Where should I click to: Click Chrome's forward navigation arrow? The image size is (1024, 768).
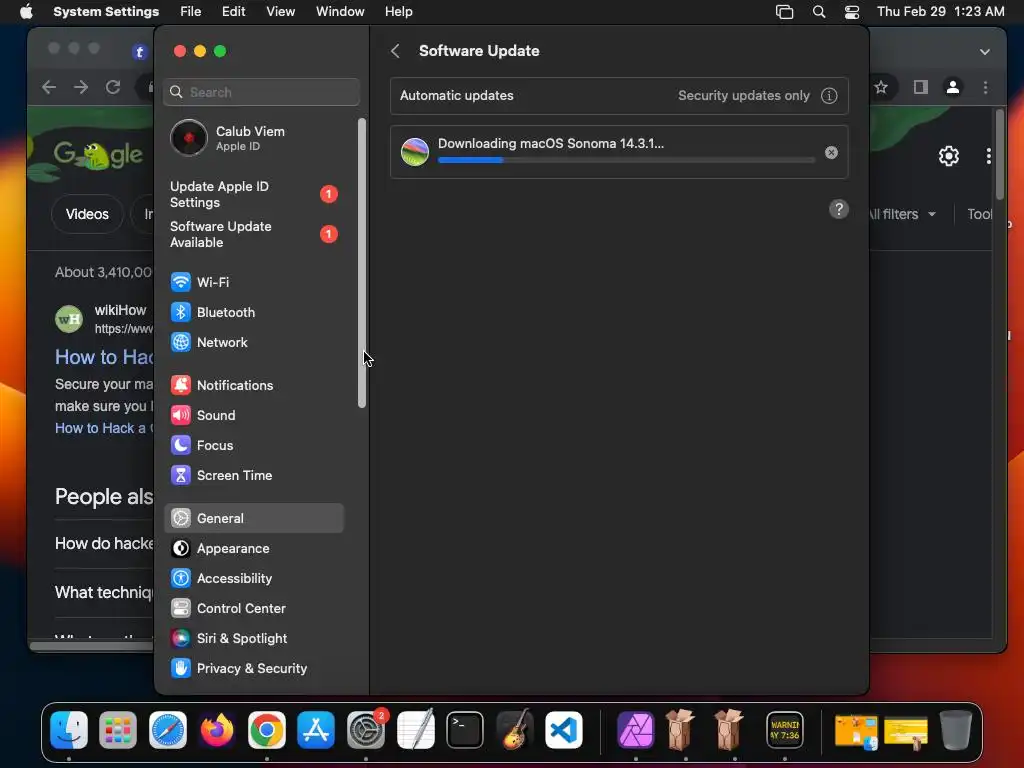(x=81, y=87)
